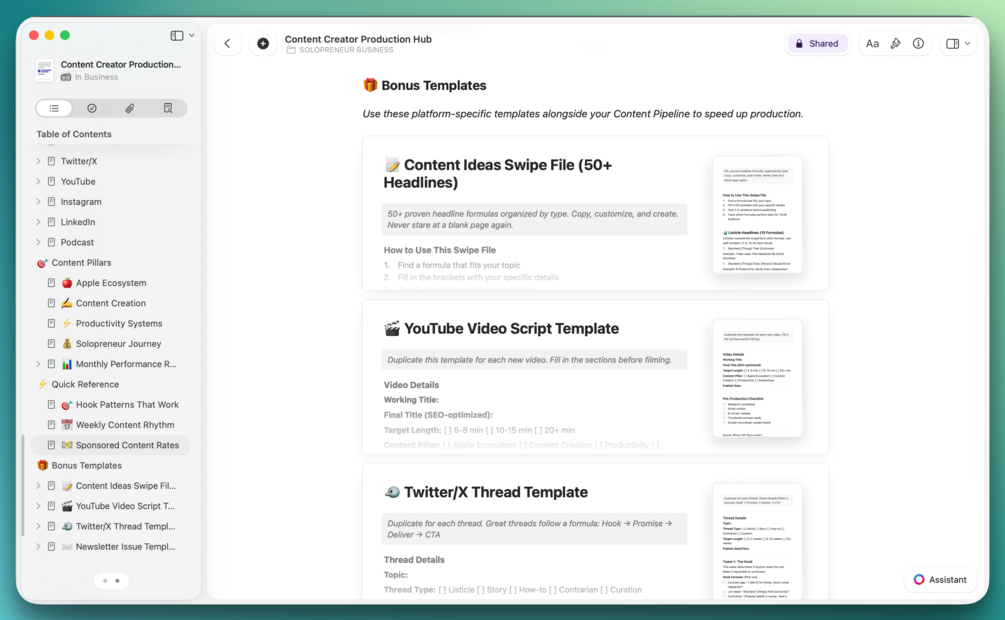1005x620 pixels.
Task: Go to Content Pillars heading
Action: (81, 263)
